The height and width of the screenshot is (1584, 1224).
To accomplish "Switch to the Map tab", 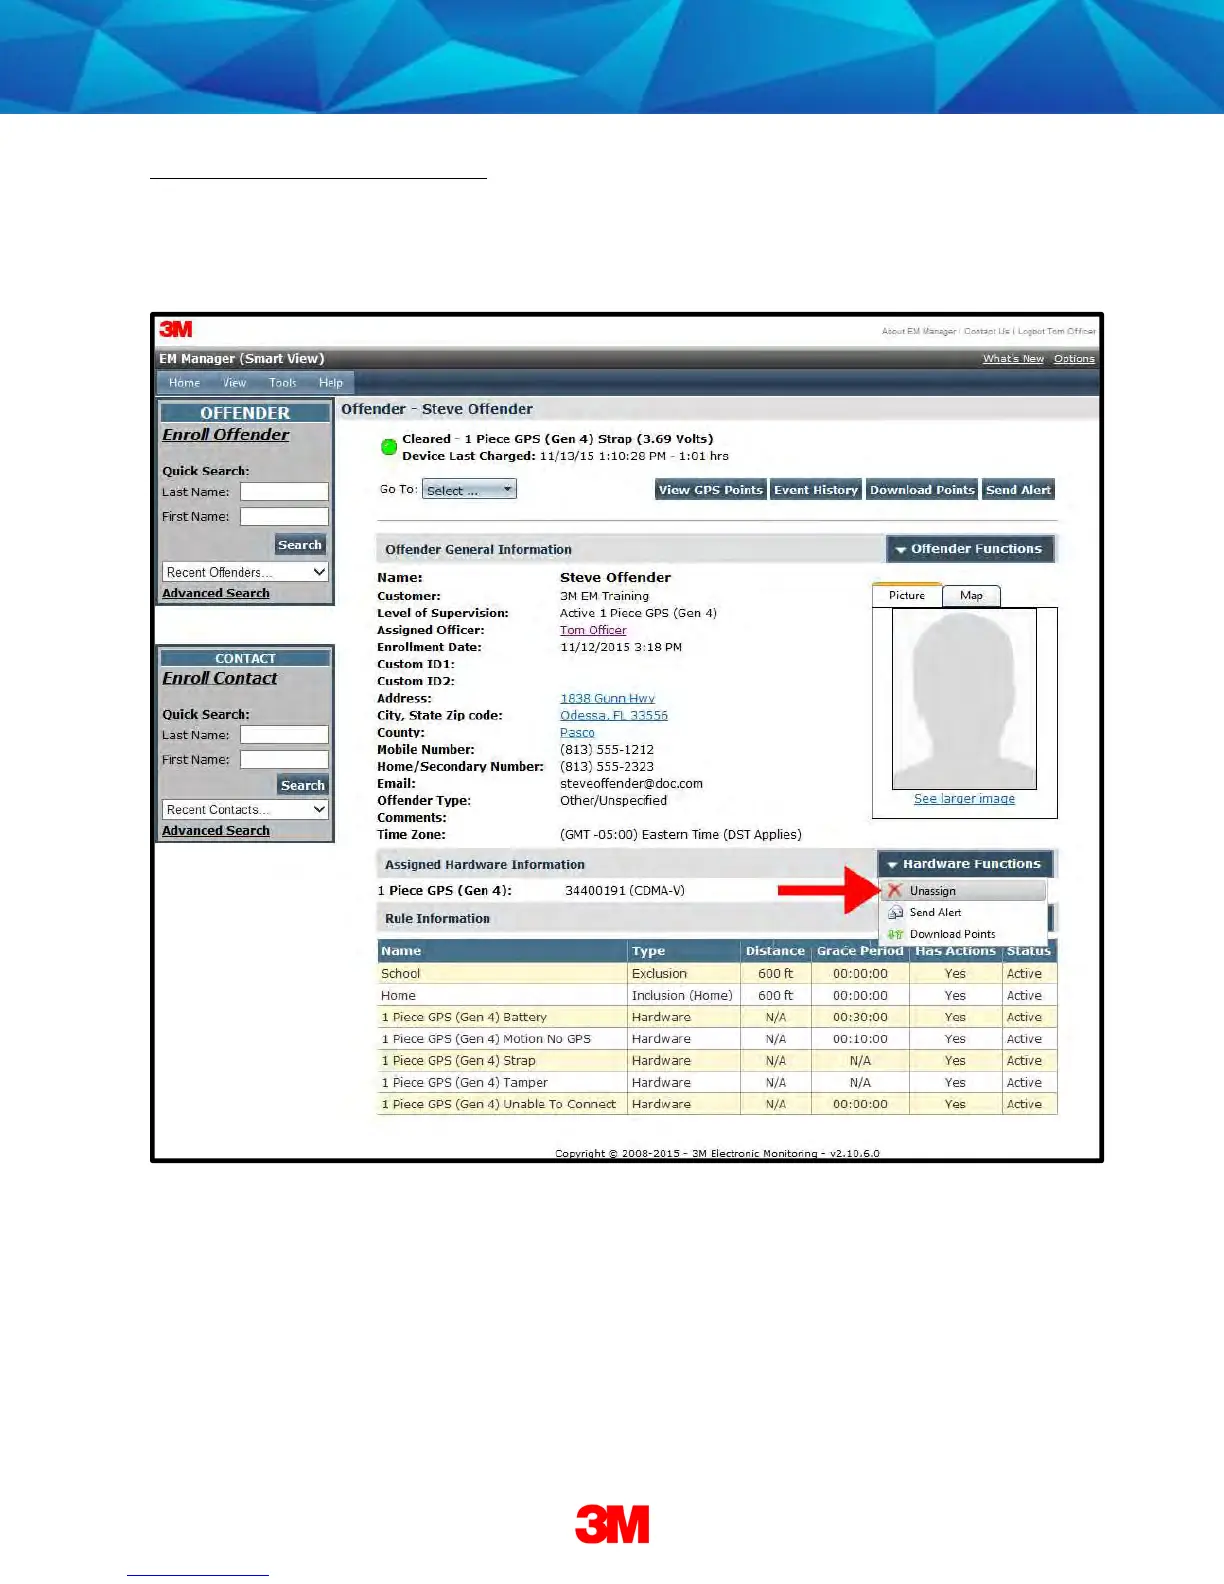I will (971, 596).
